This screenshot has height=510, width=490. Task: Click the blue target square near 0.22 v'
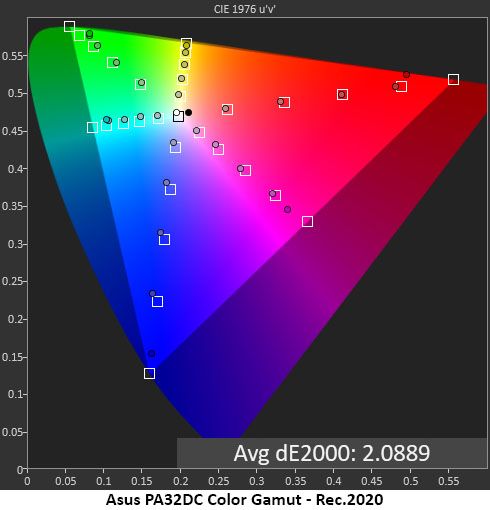pyautogui.click(x=157, y=302)
